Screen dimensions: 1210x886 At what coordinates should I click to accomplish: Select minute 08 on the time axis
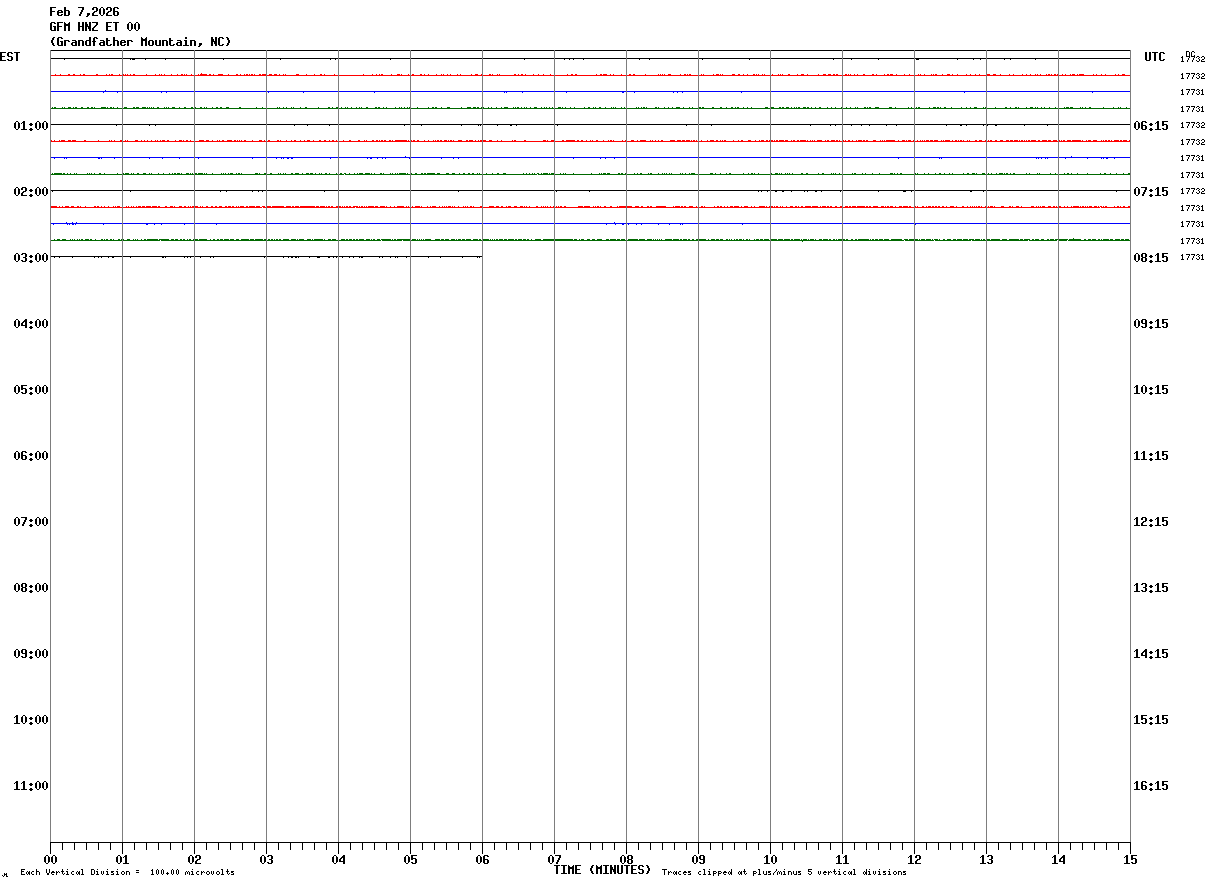pos(626,859)
